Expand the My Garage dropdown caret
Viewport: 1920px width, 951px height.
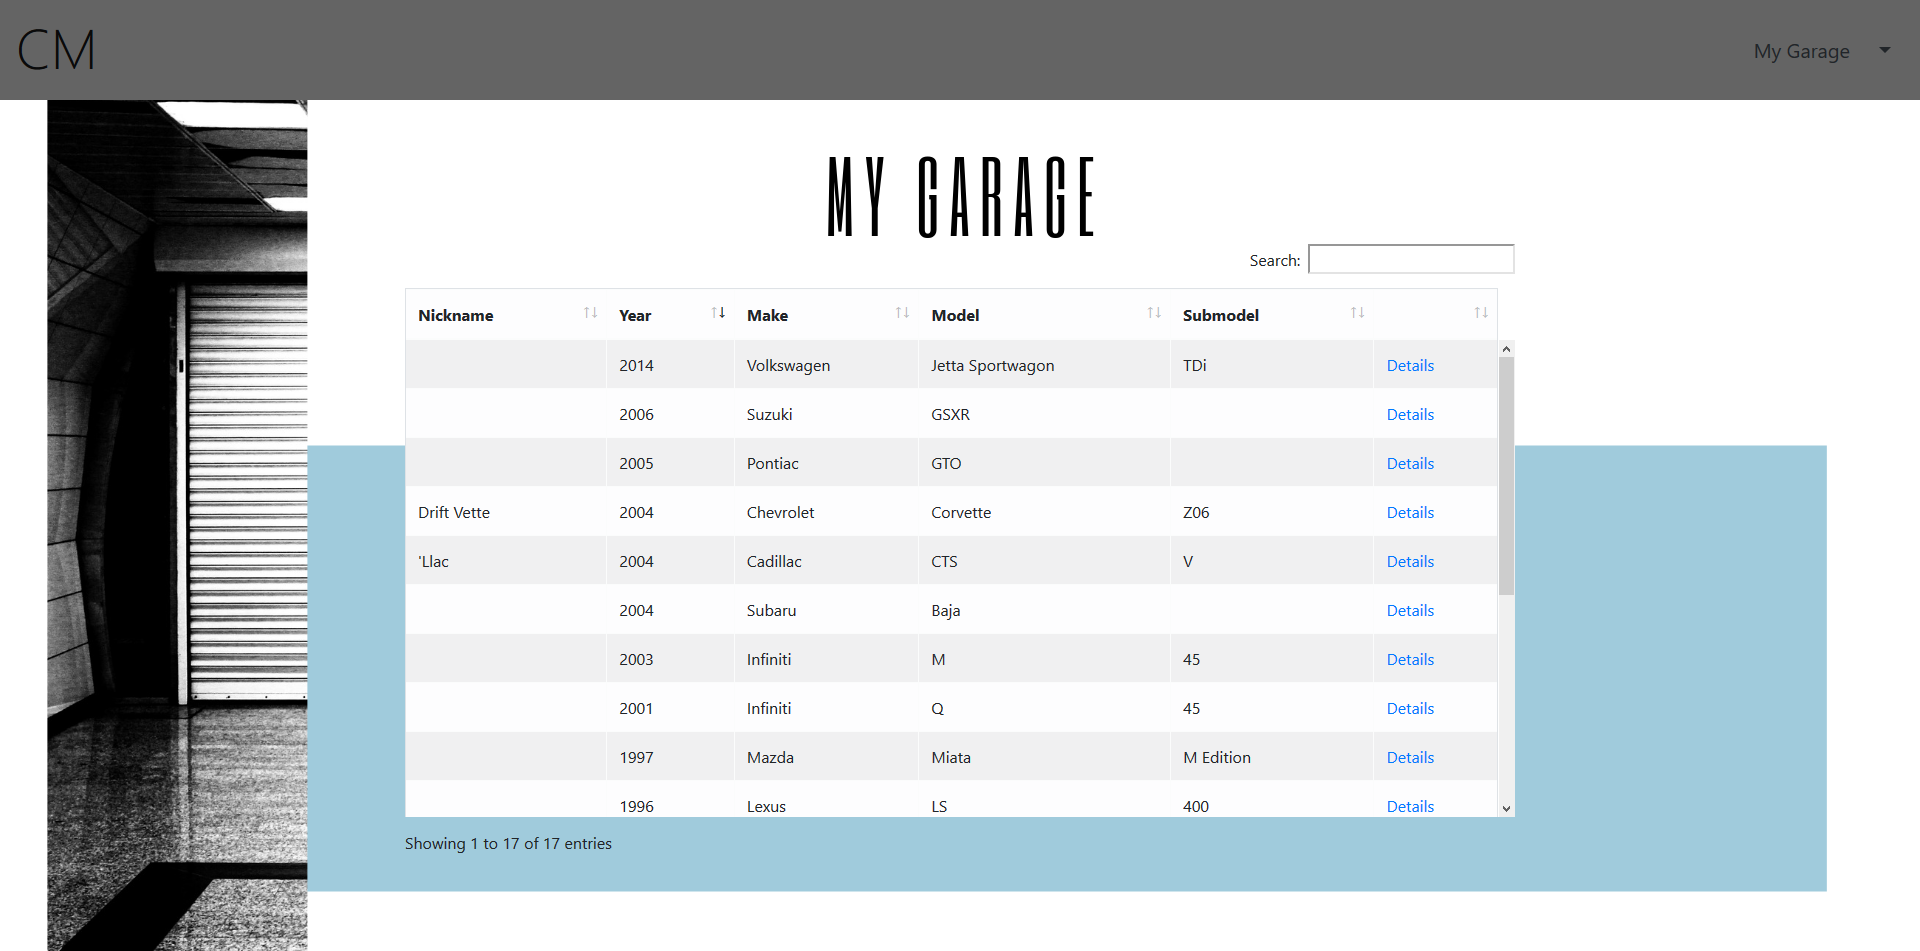click(x=1885, y=50)
